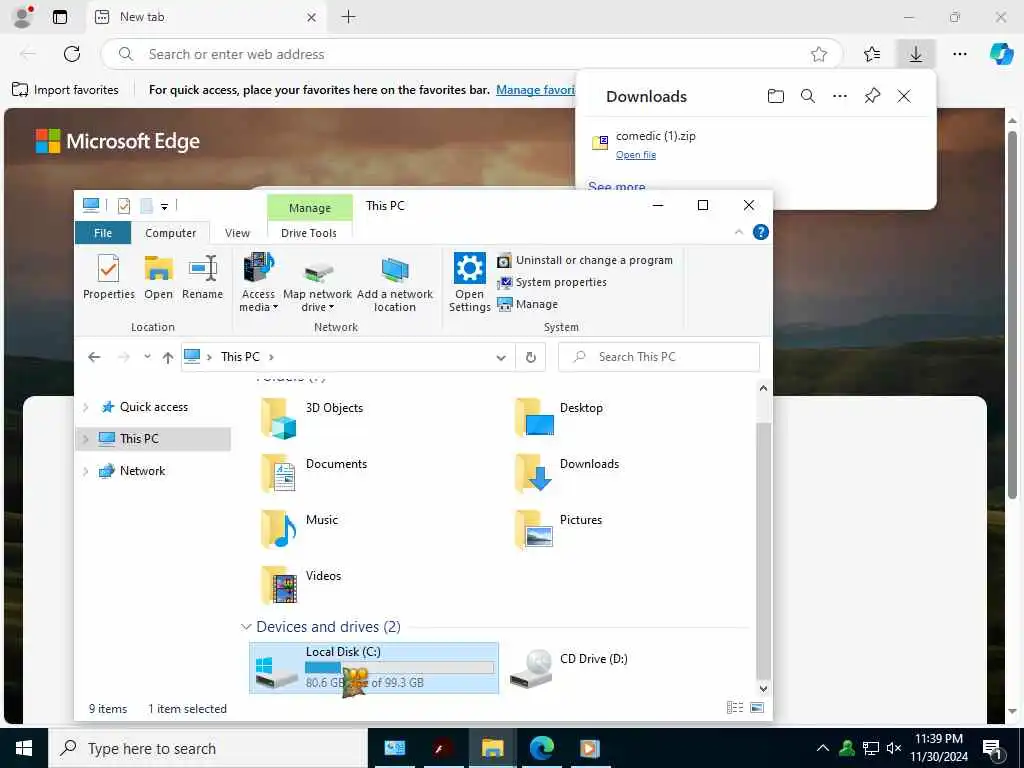Open the Access media dropdown

(258, 282)
